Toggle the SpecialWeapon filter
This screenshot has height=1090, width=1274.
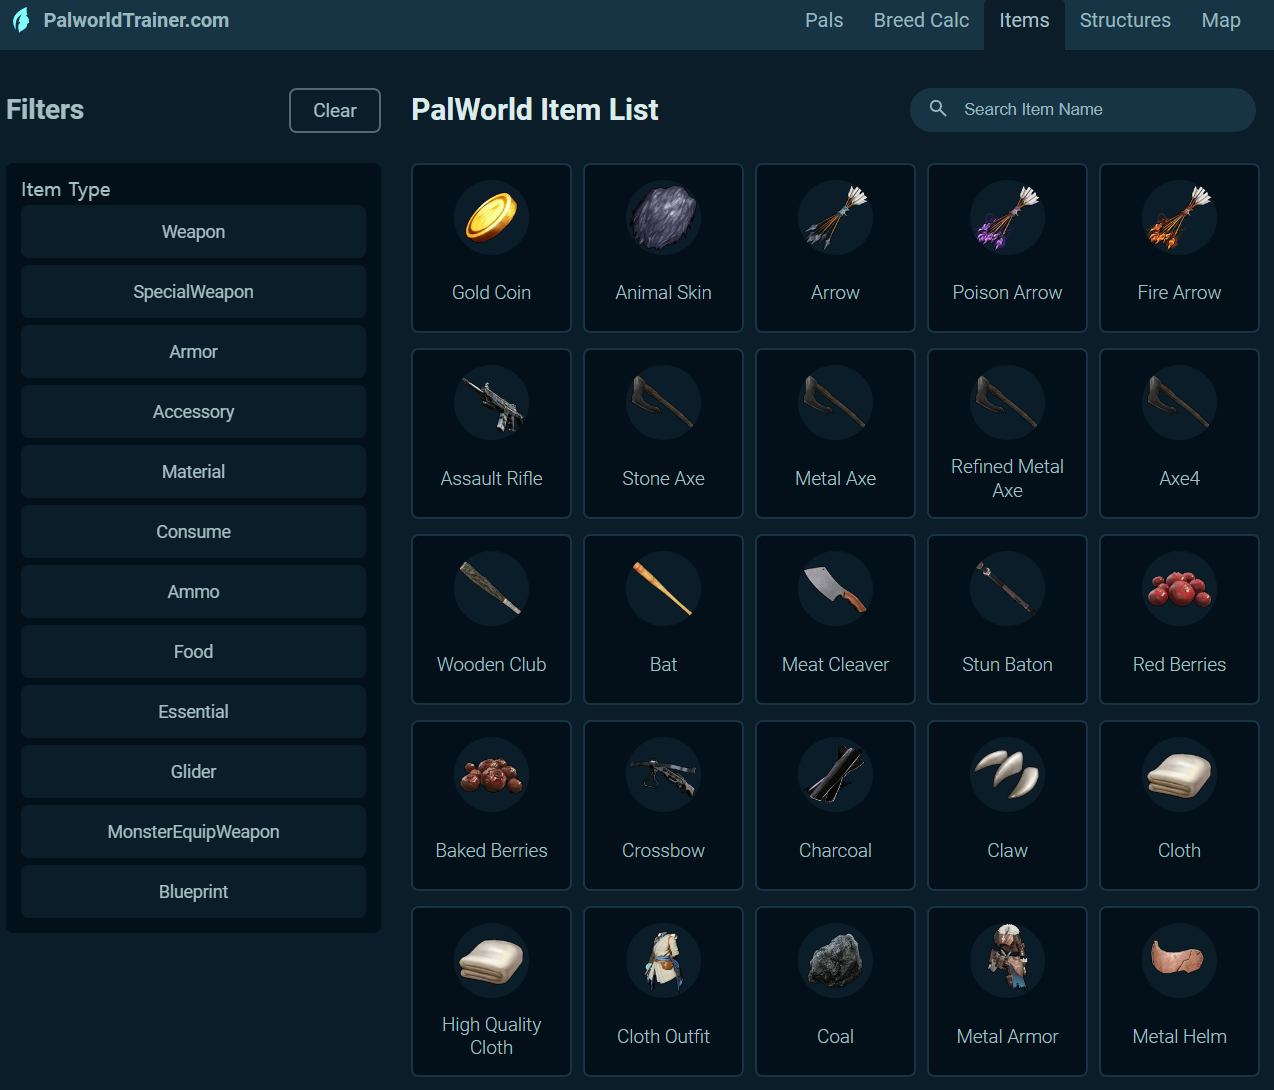(193, 292)
